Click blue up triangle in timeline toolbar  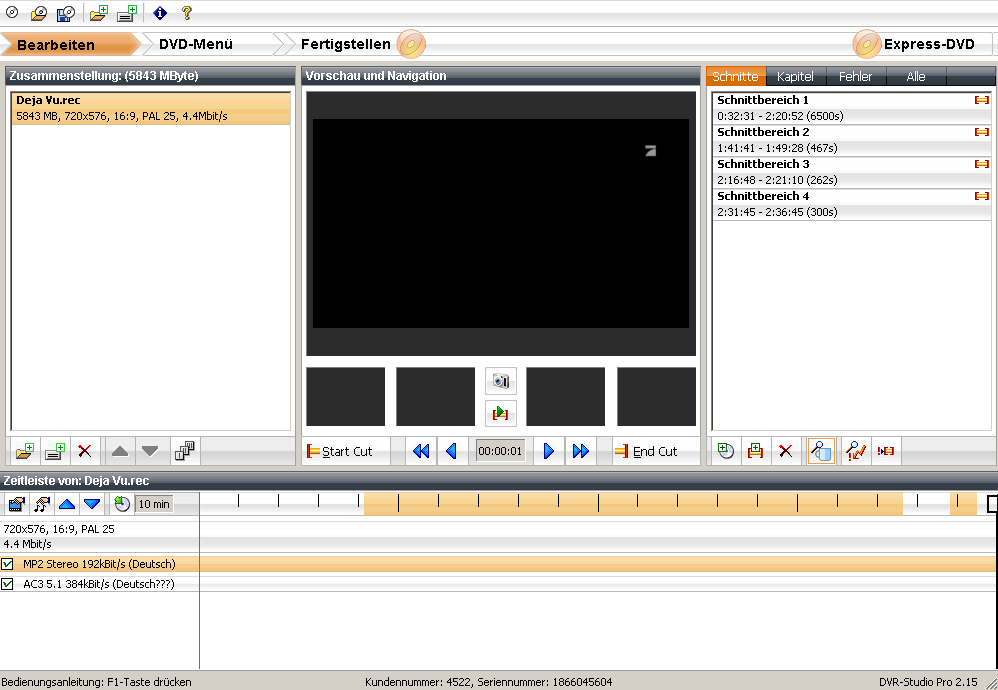(x=66, y=504)
